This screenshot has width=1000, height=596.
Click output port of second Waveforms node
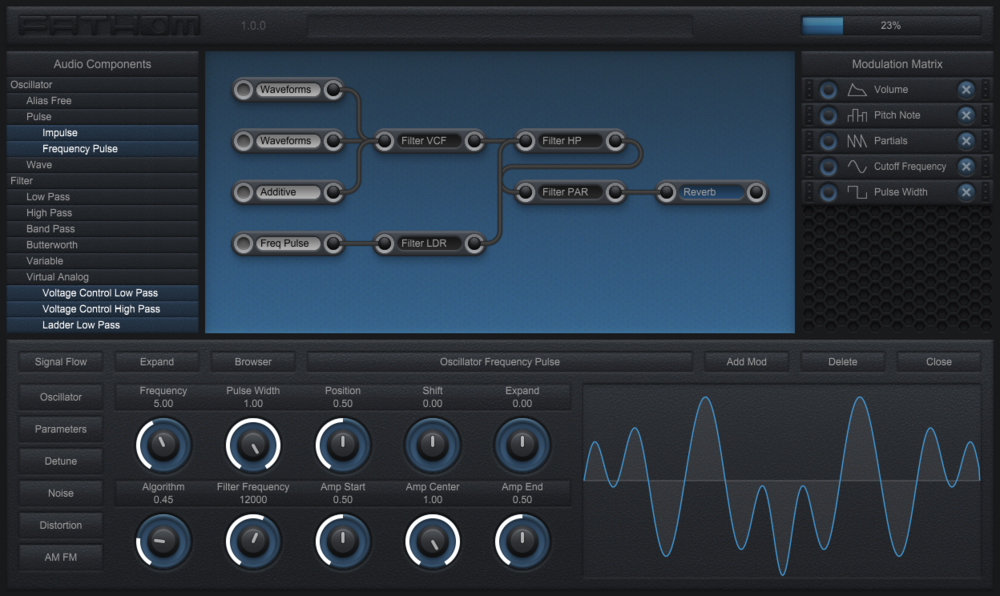pyautogui.click(x=333, y=141)
